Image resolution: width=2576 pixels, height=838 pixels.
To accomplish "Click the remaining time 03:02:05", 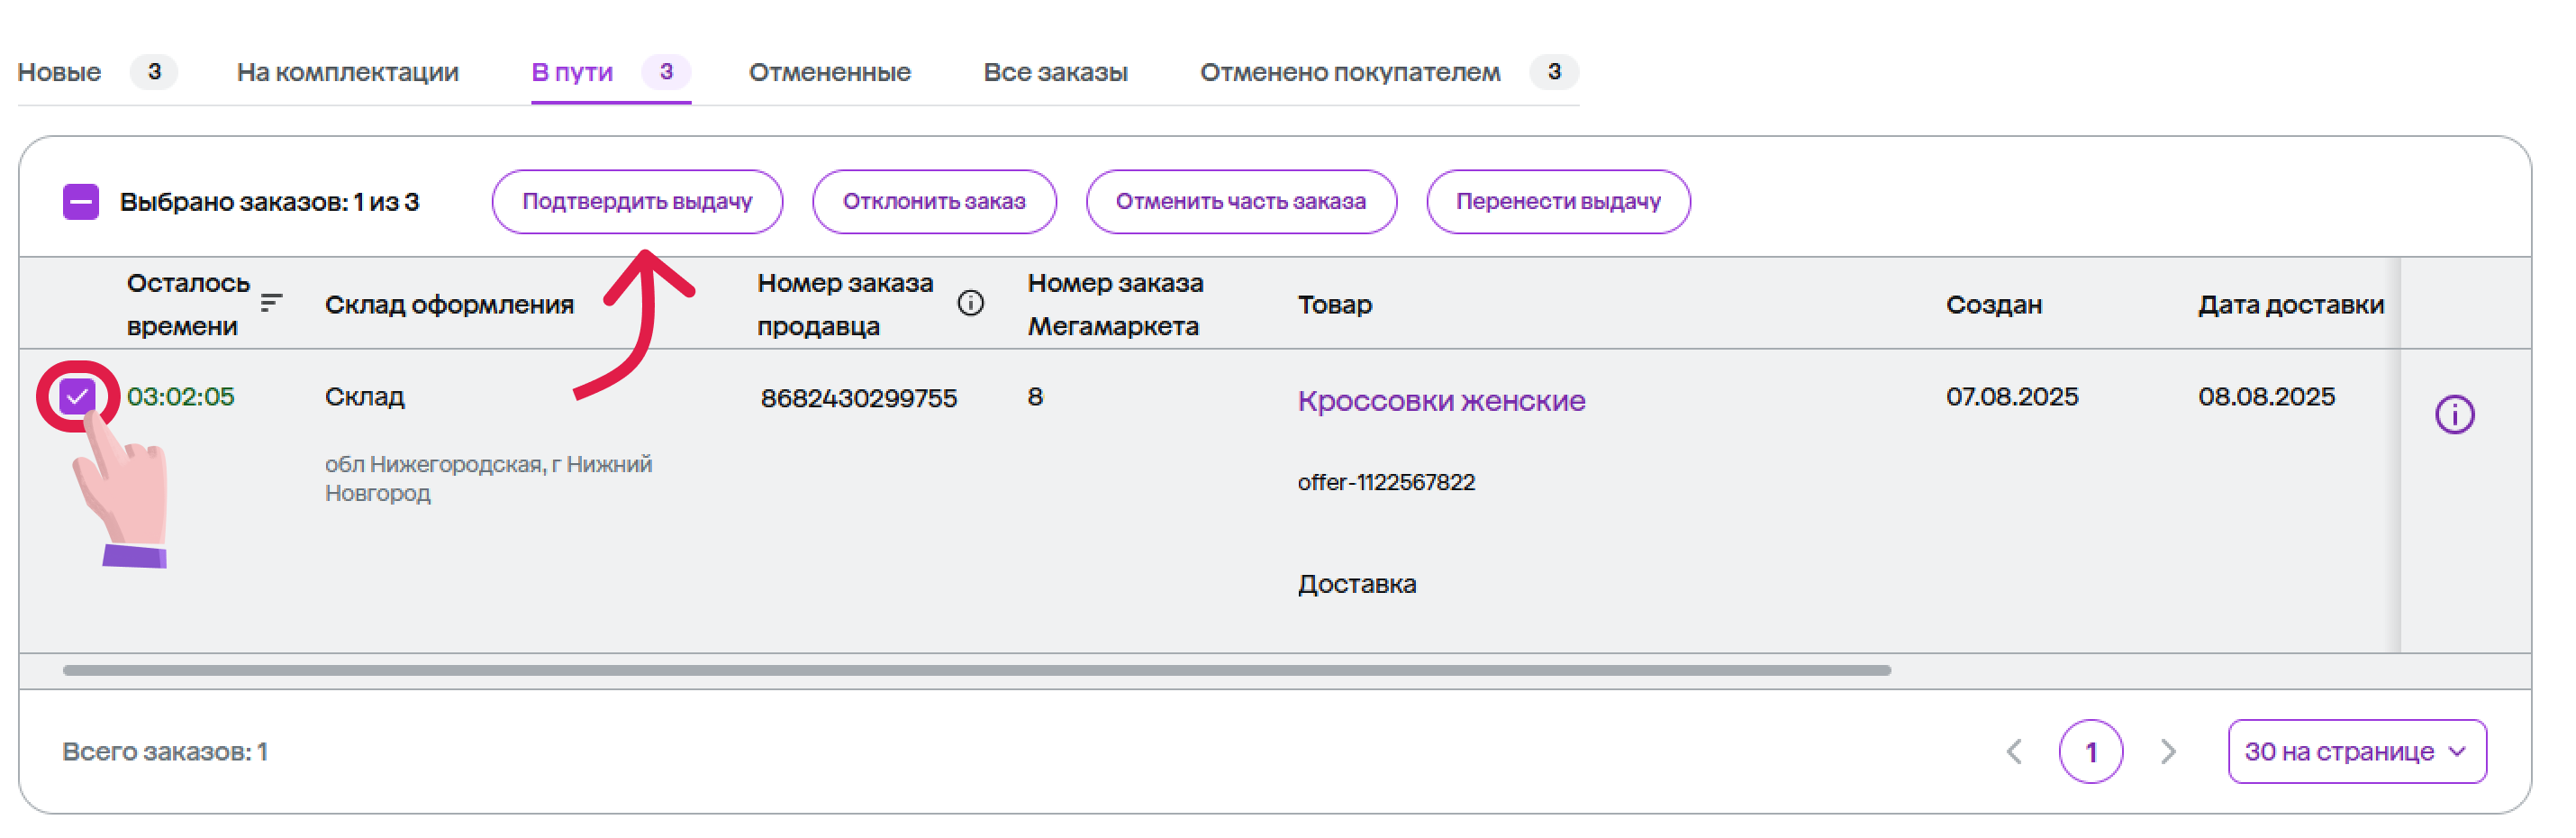I will (180, 396).
